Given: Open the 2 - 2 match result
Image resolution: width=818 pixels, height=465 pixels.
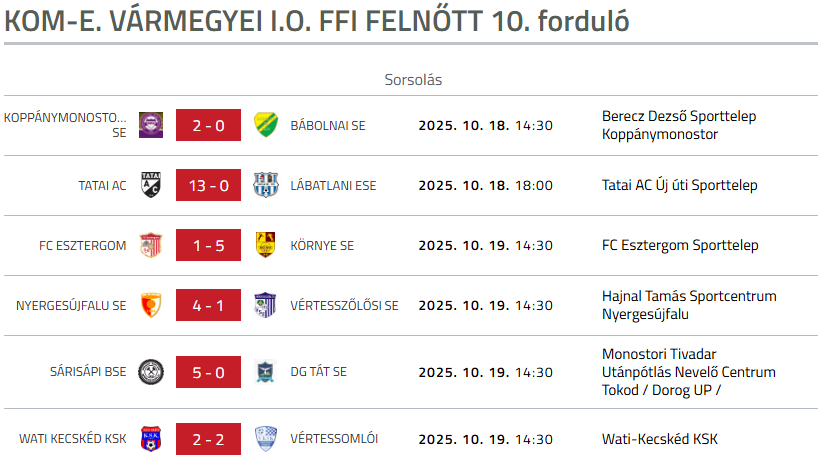Looking at the screenshot, I should pos(208,438).
